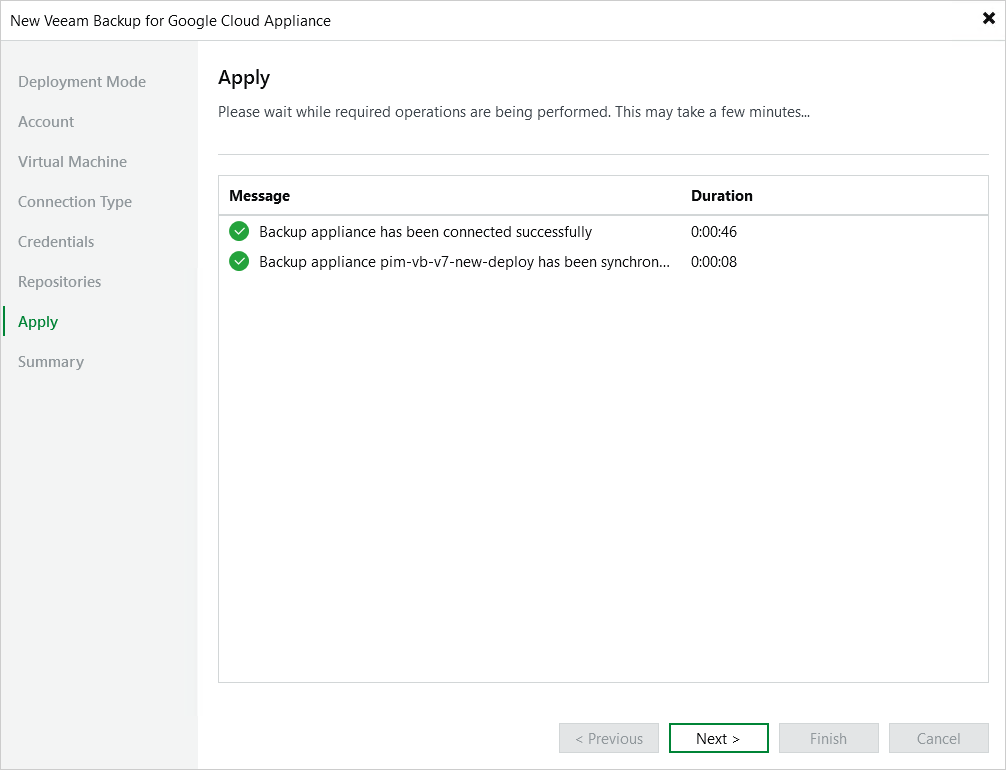Viewport: 1006px width, 770px height.
Task: Click the Next button
Action: coord(719,738)
